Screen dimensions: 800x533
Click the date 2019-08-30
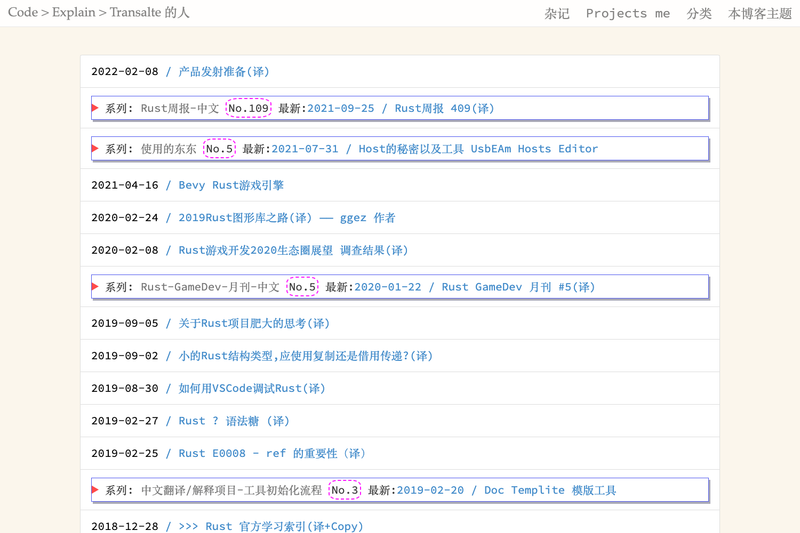[124, 389]
